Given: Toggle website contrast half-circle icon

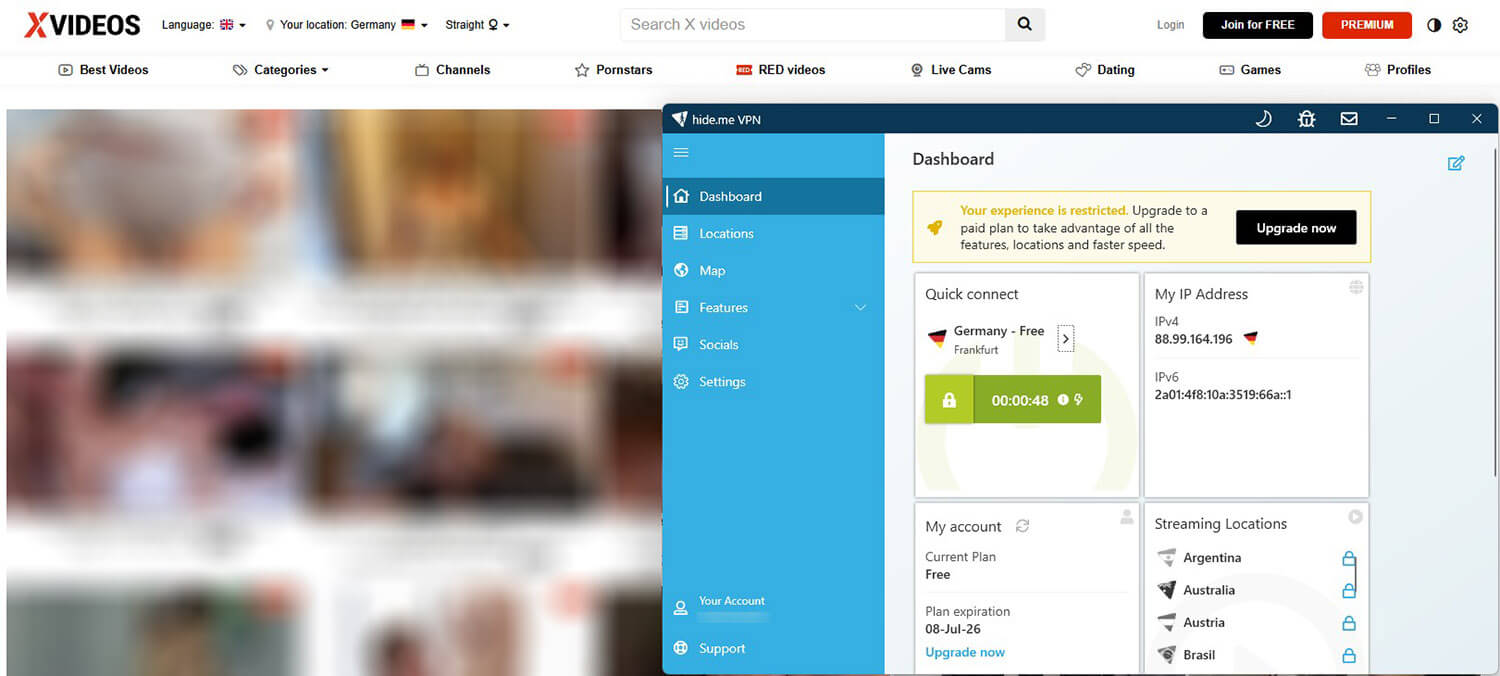Looking at the screenshot, I should pyautogui.click(x=1434, y=25).
